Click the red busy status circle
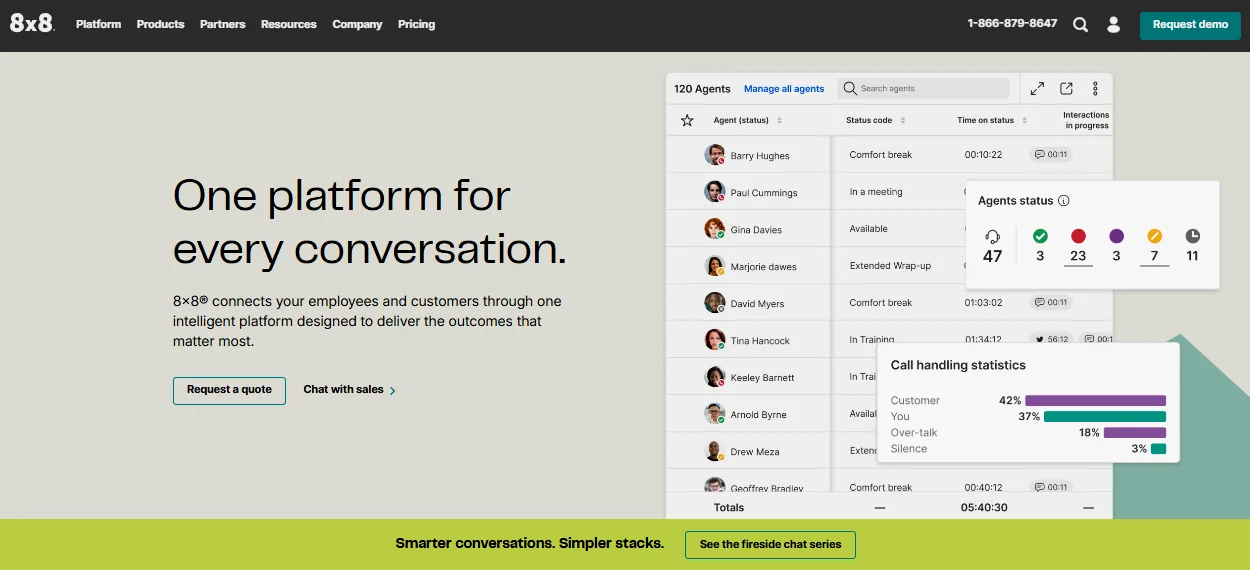The width and height of the screenshot is (1250, 570). [x=1078, y=236]
